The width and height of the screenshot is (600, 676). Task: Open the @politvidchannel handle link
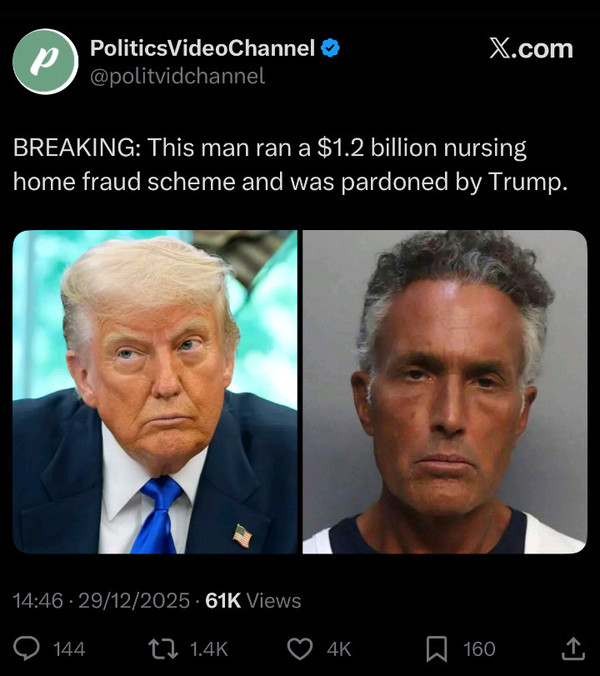tap(178, 76)
